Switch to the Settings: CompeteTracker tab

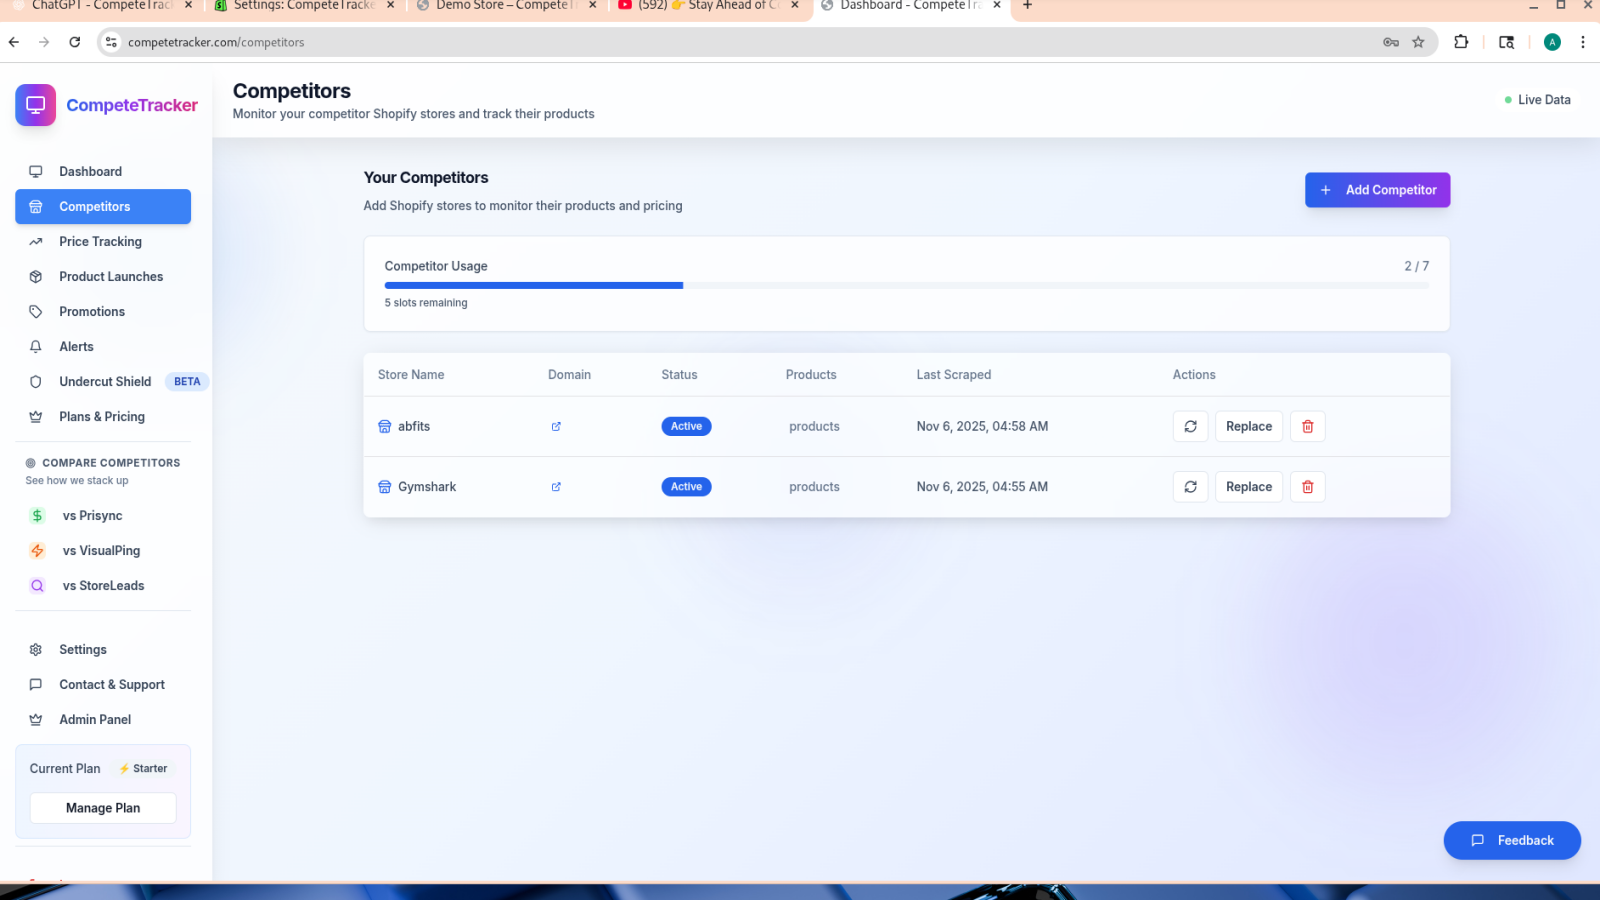point(304,6)
